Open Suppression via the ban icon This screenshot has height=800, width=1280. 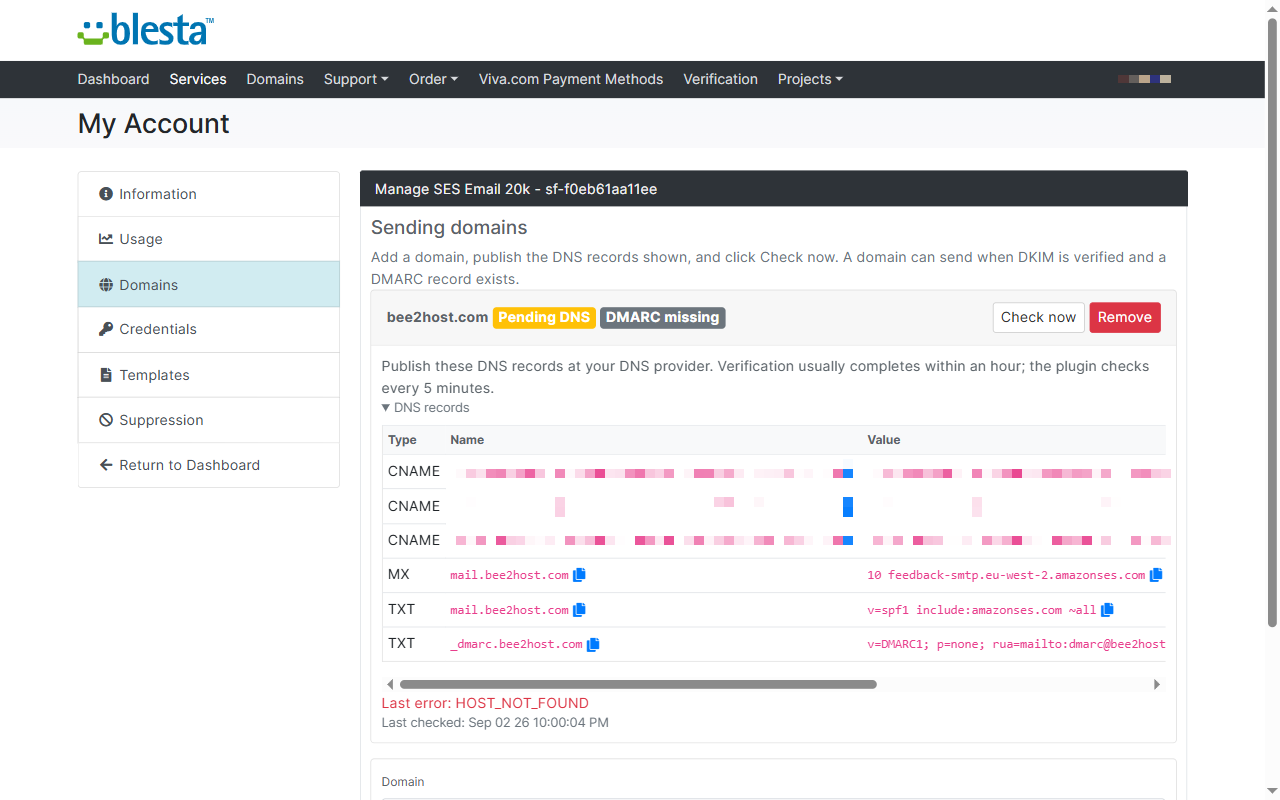click(106, 420)
